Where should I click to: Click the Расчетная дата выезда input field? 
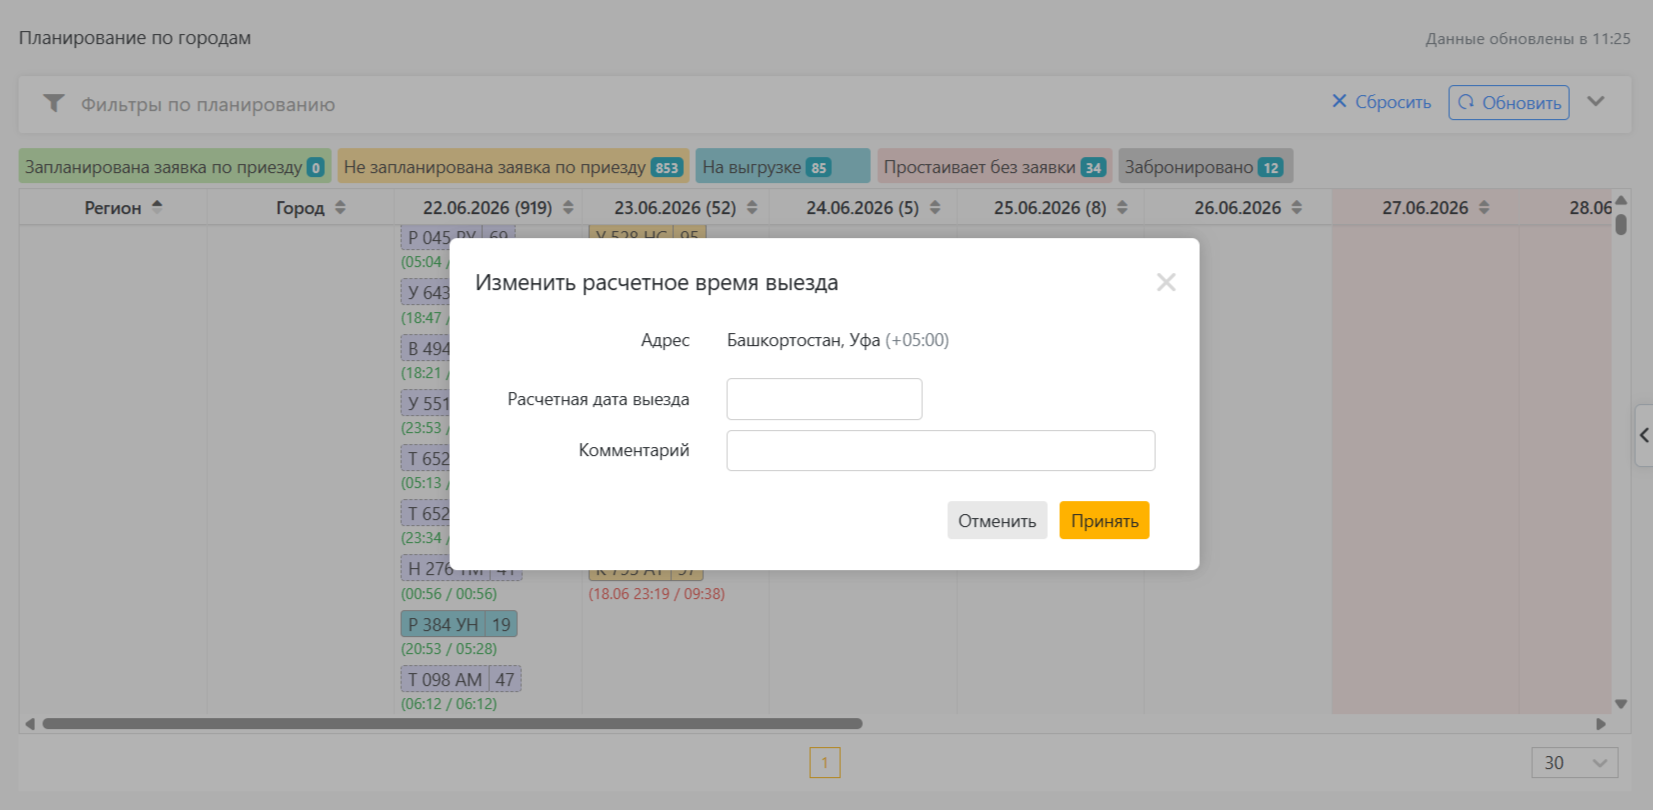click(x=824, y=399)
